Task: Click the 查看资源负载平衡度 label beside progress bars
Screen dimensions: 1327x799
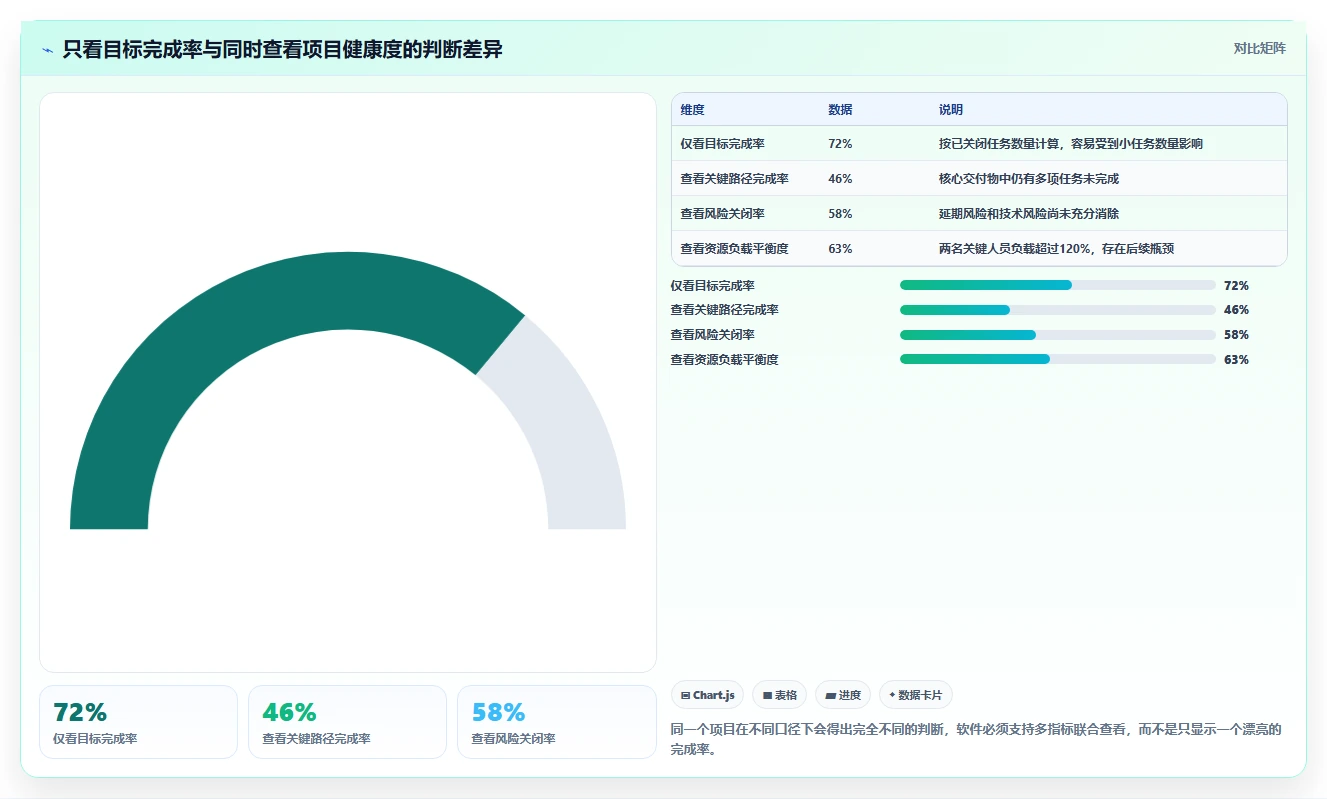Action: pos(724,360)
